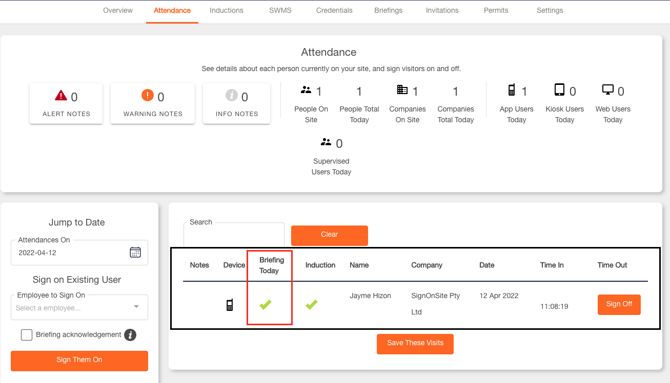Click the Supervised Users Today icon
The width and height of the screenshot is (670, 383).
326,142
